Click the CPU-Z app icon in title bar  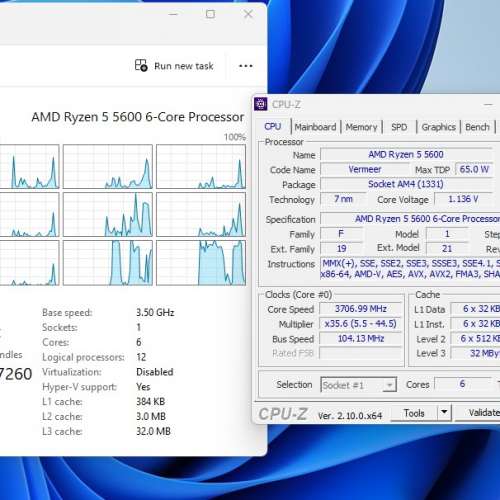click(x=261, y=104)
